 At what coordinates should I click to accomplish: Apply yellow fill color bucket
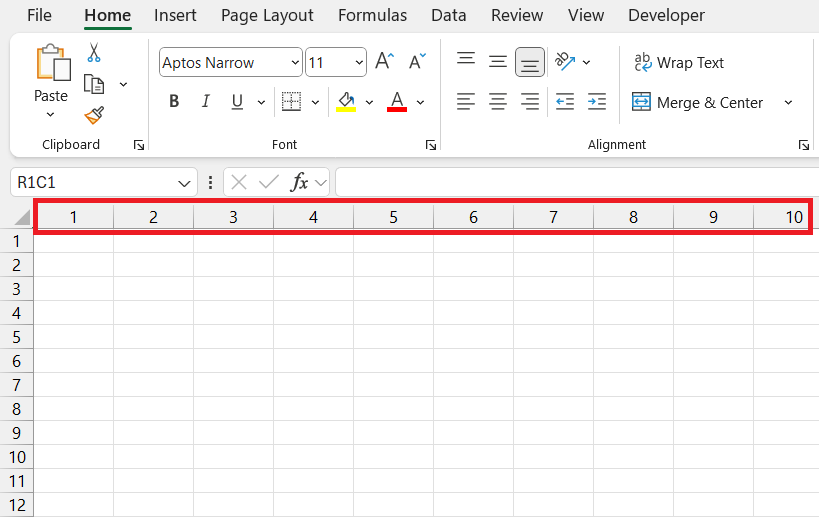coord(346,101)
